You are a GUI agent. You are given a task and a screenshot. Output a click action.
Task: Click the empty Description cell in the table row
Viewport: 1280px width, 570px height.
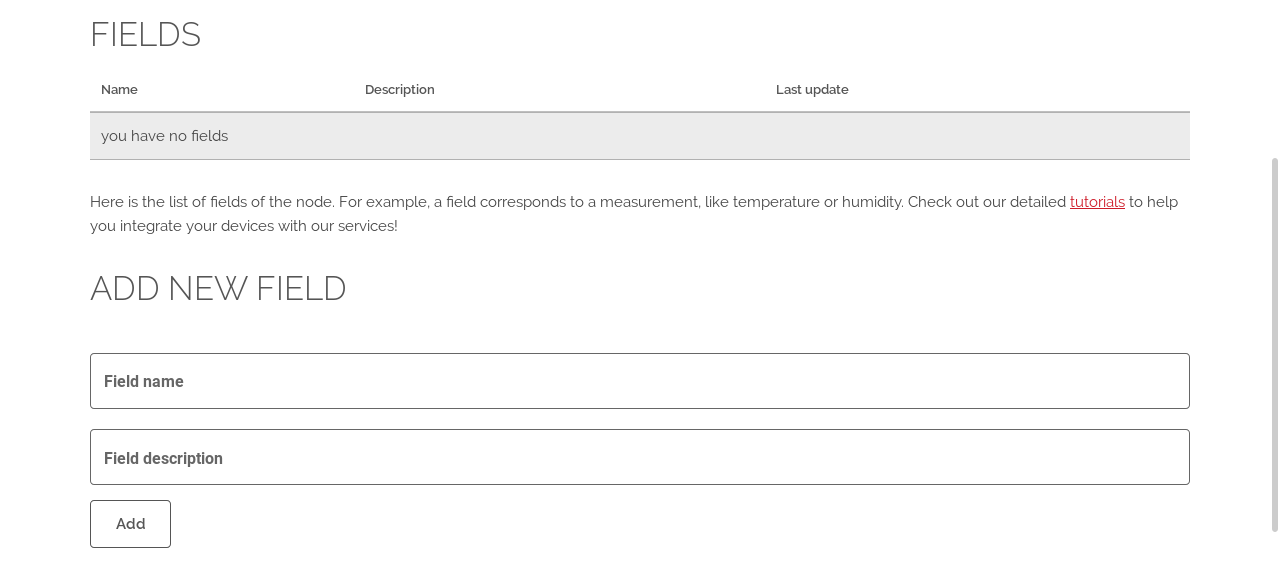point(560,136)
